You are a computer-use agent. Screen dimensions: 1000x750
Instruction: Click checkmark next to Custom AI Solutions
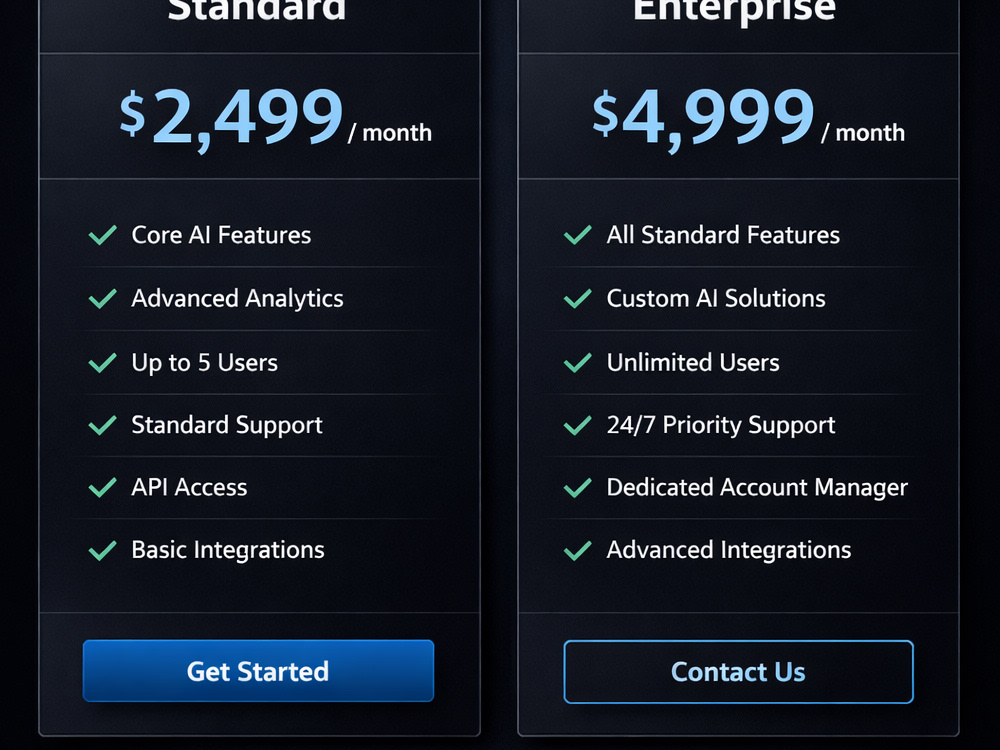pos(578,298)
